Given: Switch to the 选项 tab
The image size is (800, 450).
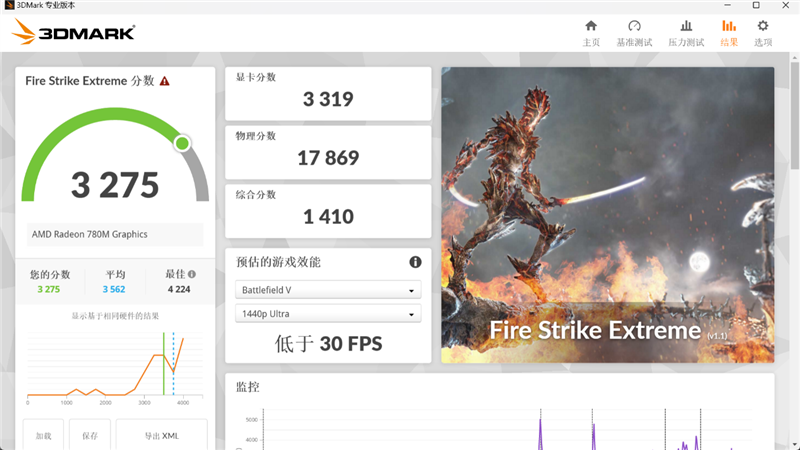Looking at the screenshot, I should 763,42.
